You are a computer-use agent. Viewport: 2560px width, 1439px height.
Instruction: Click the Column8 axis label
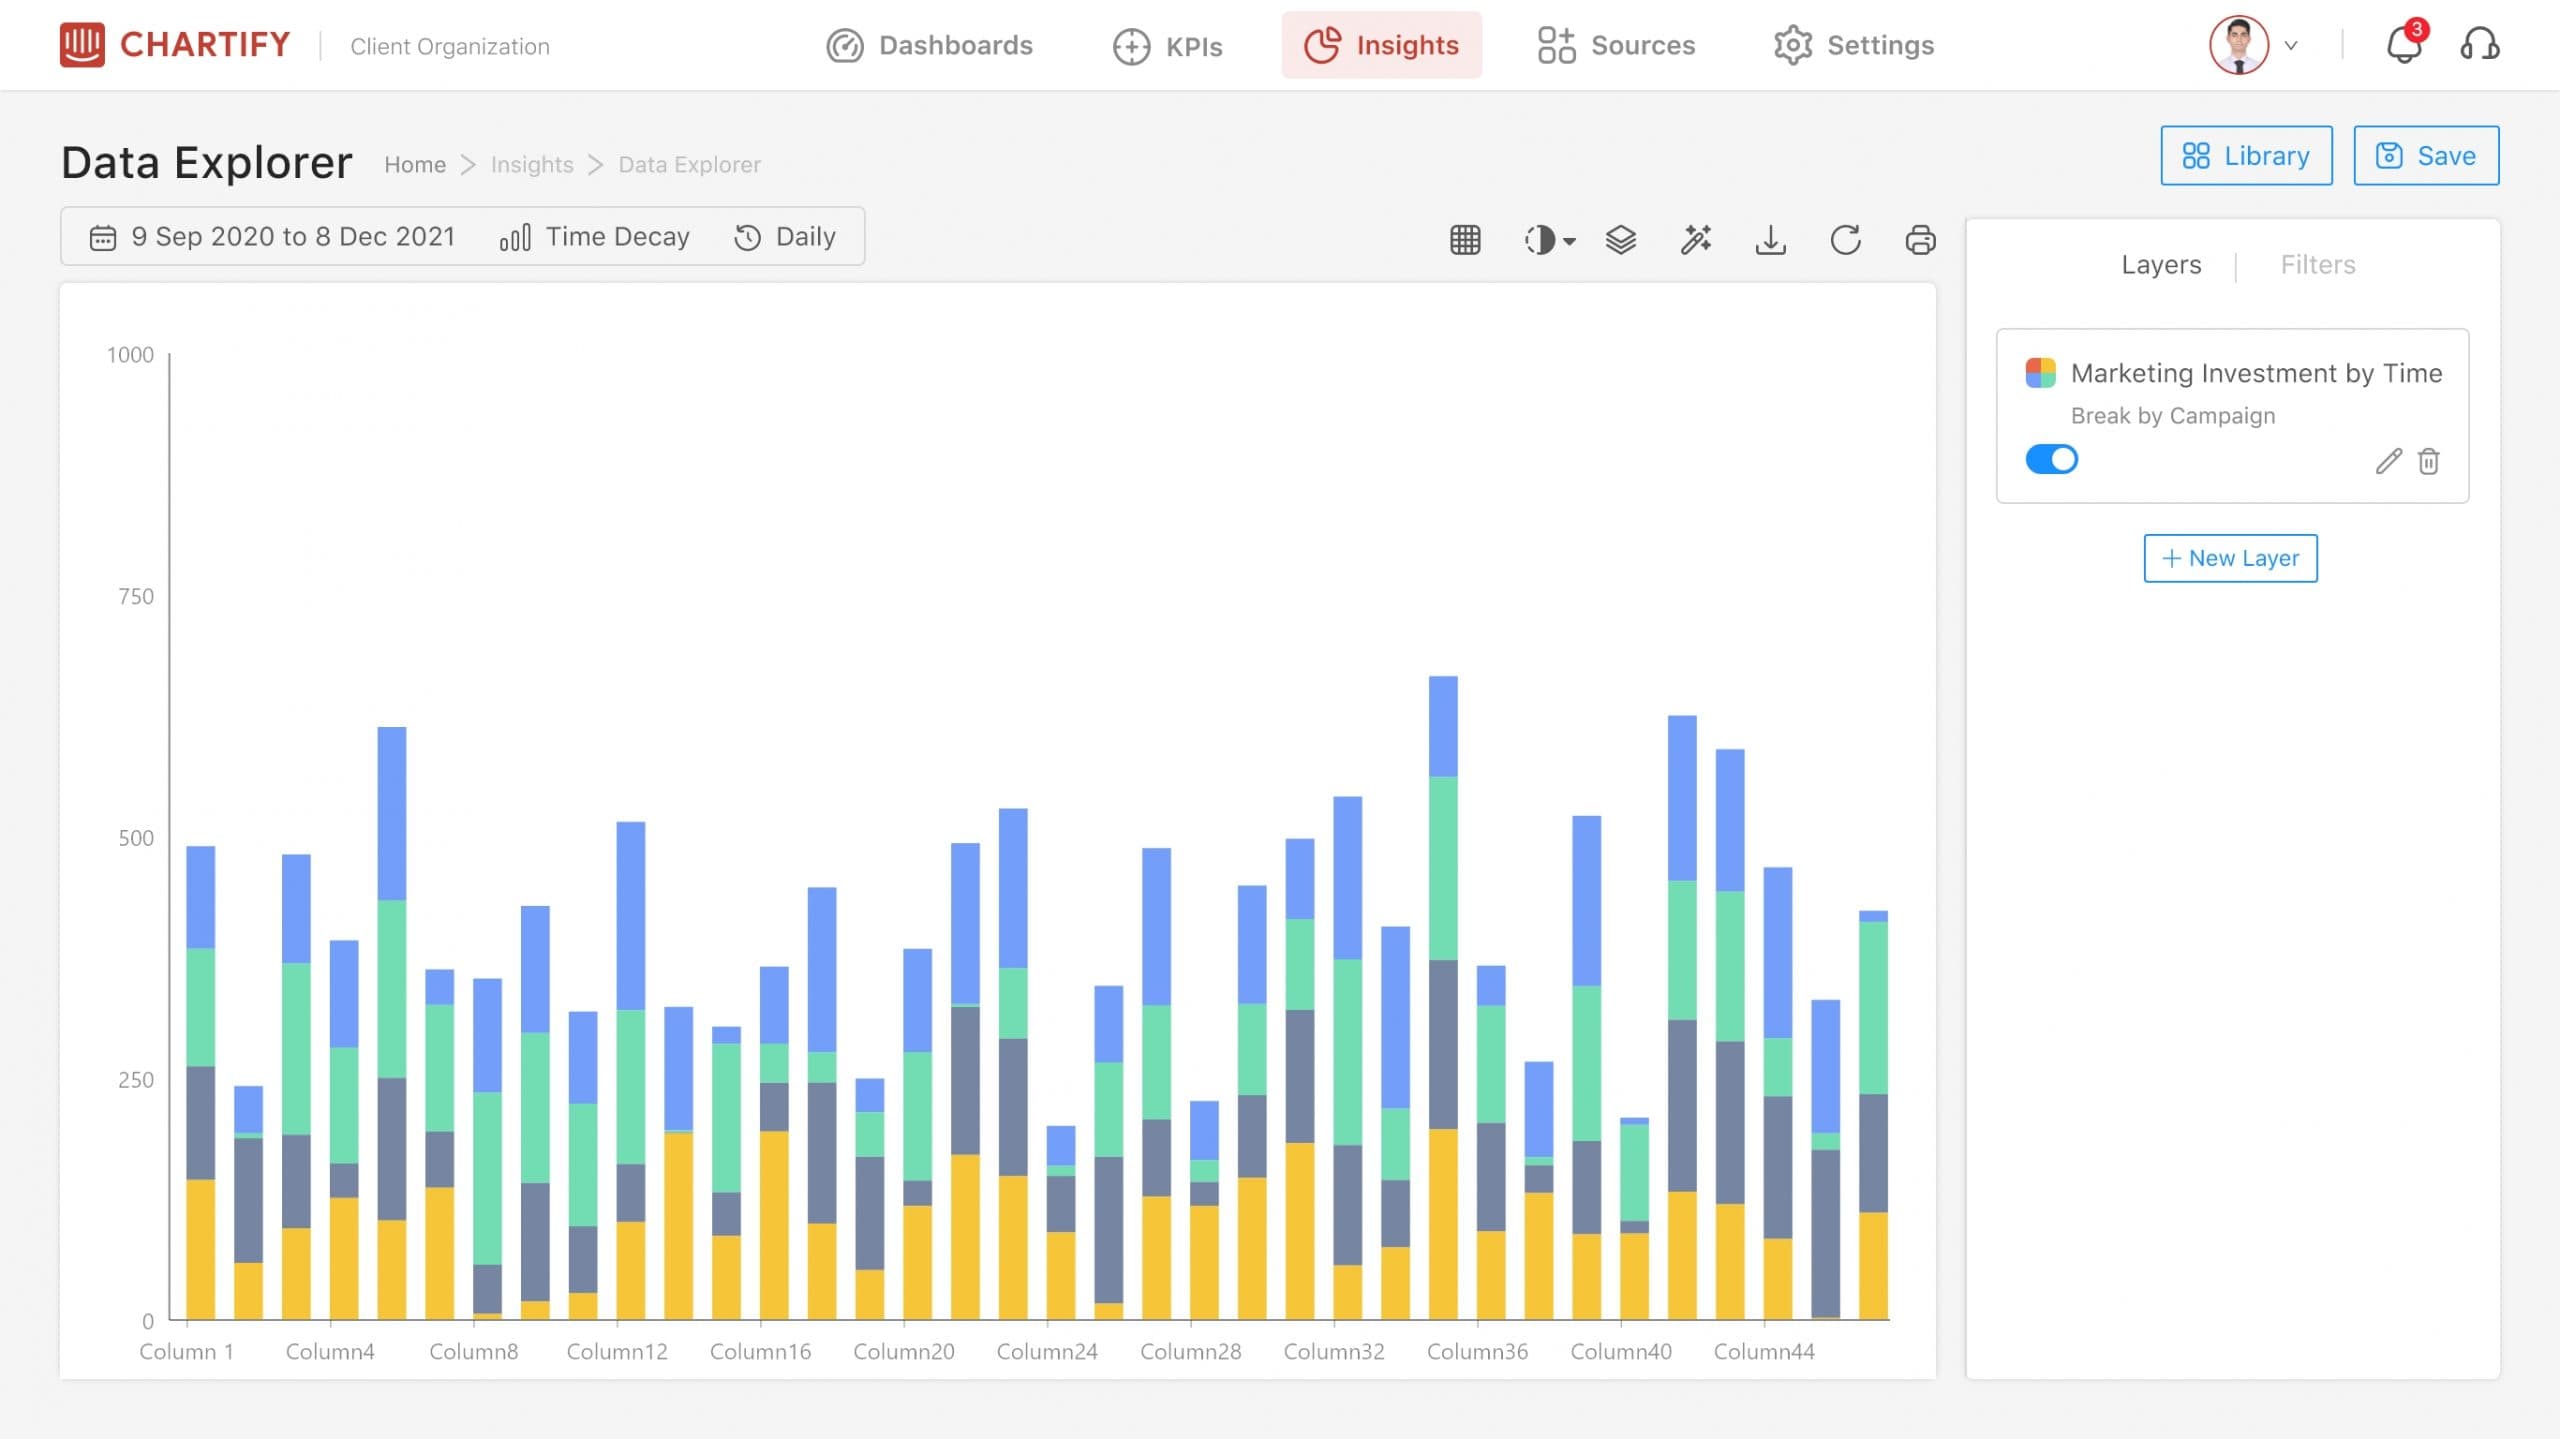[x=473, y=1352]
